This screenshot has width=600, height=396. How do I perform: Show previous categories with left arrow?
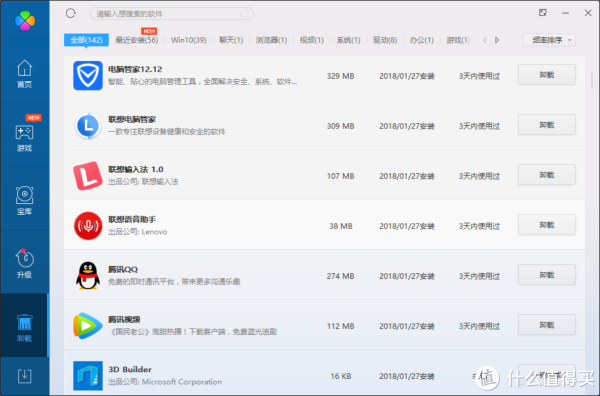click(484, 40)
